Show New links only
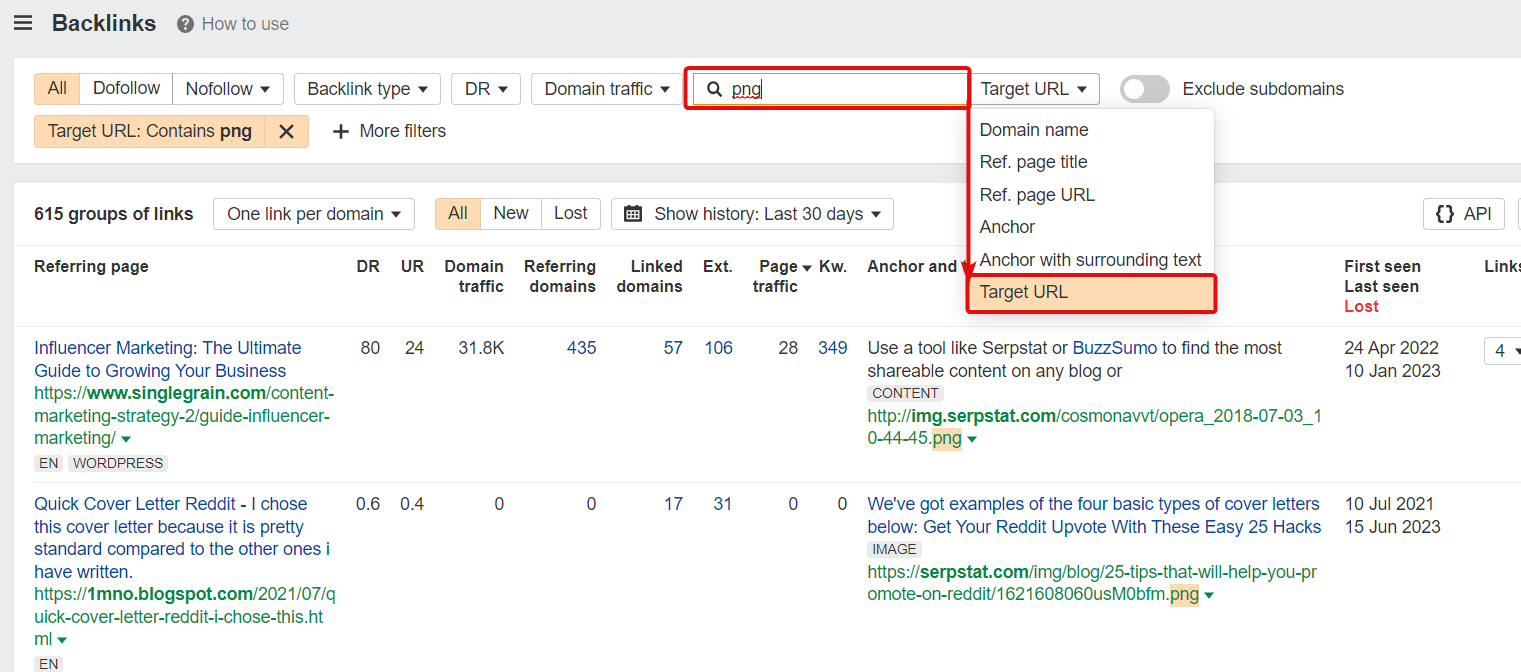Viewport: 1521px width, 672px height. point(511,213)
